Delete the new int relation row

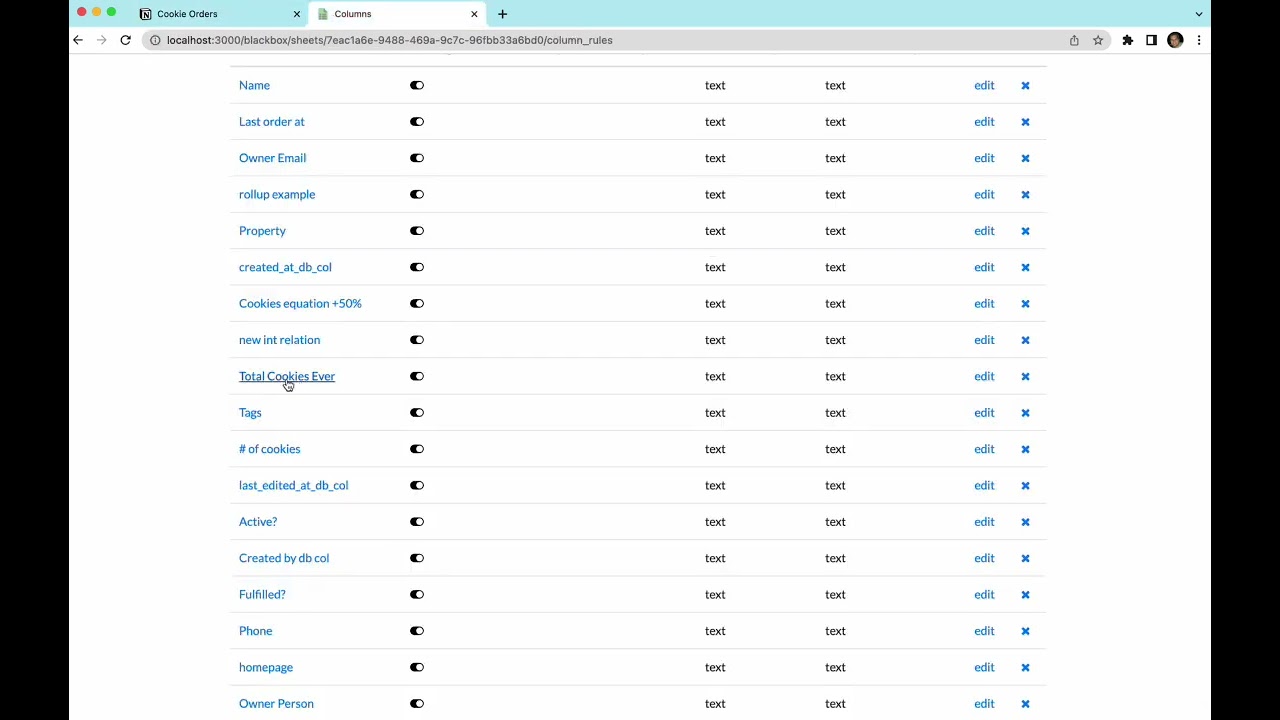tap(1025, 340)
